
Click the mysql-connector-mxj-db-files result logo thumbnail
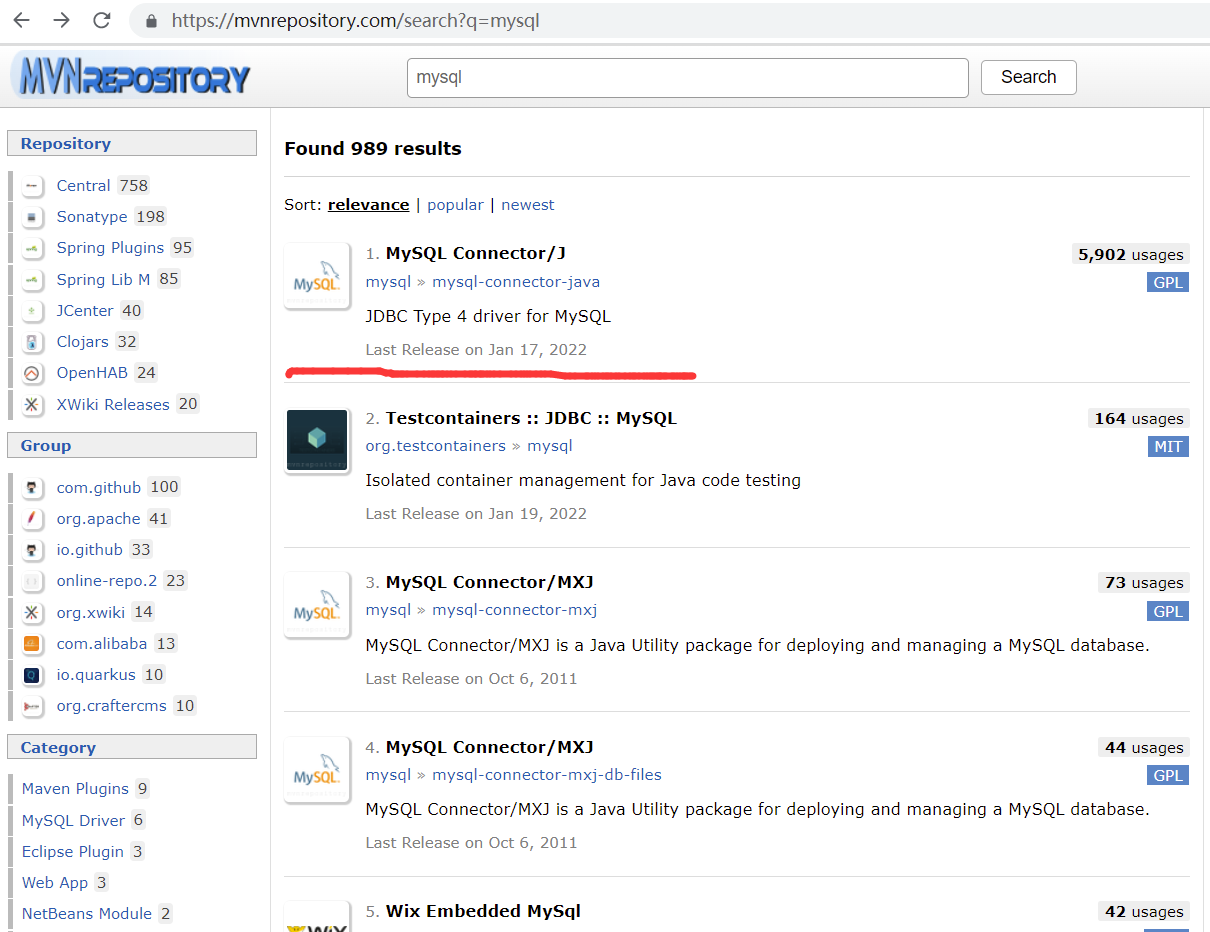[317, 769]
